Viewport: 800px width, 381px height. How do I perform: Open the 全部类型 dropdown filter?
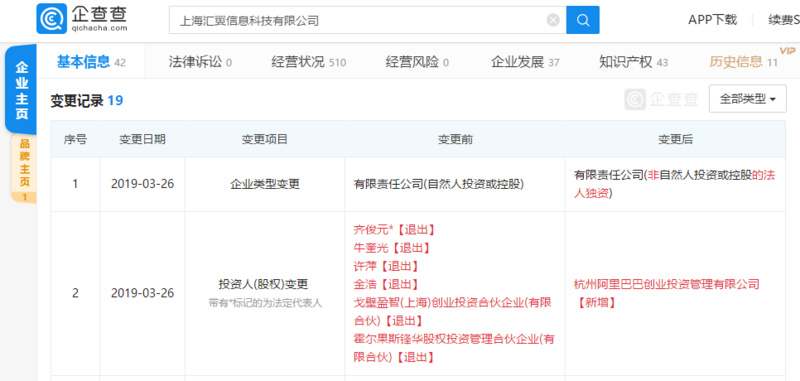point(747,99)
